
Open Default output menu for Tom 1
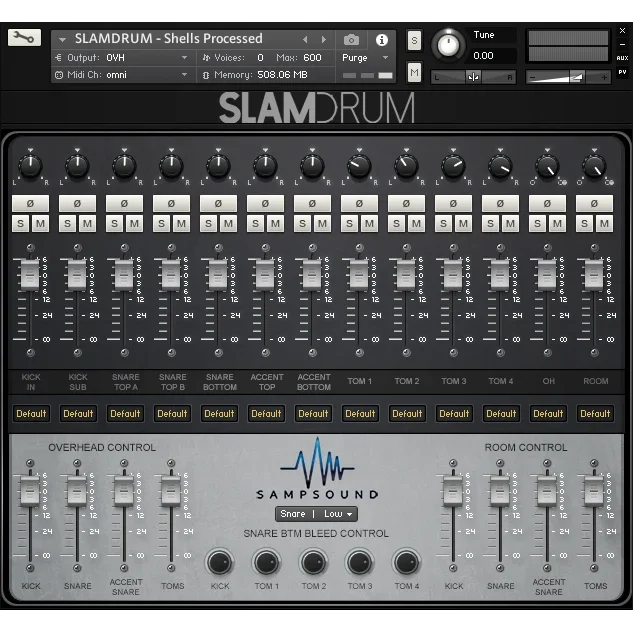[x=360, y=414]
